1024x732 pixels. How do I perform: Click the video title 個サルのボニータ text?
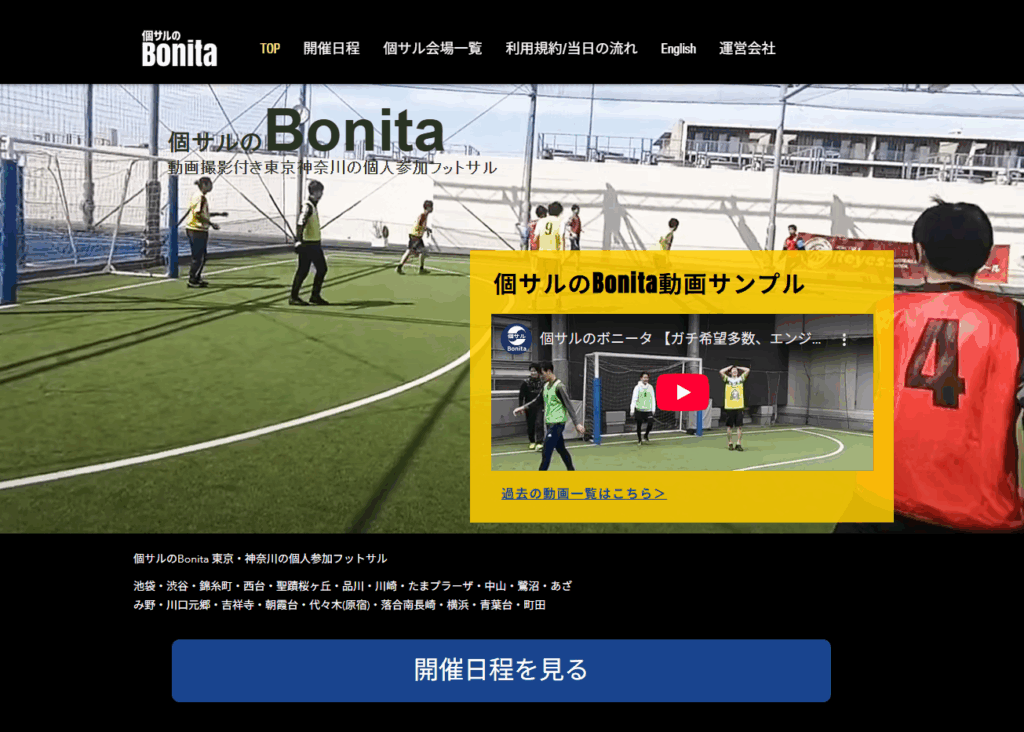point(596,338)
